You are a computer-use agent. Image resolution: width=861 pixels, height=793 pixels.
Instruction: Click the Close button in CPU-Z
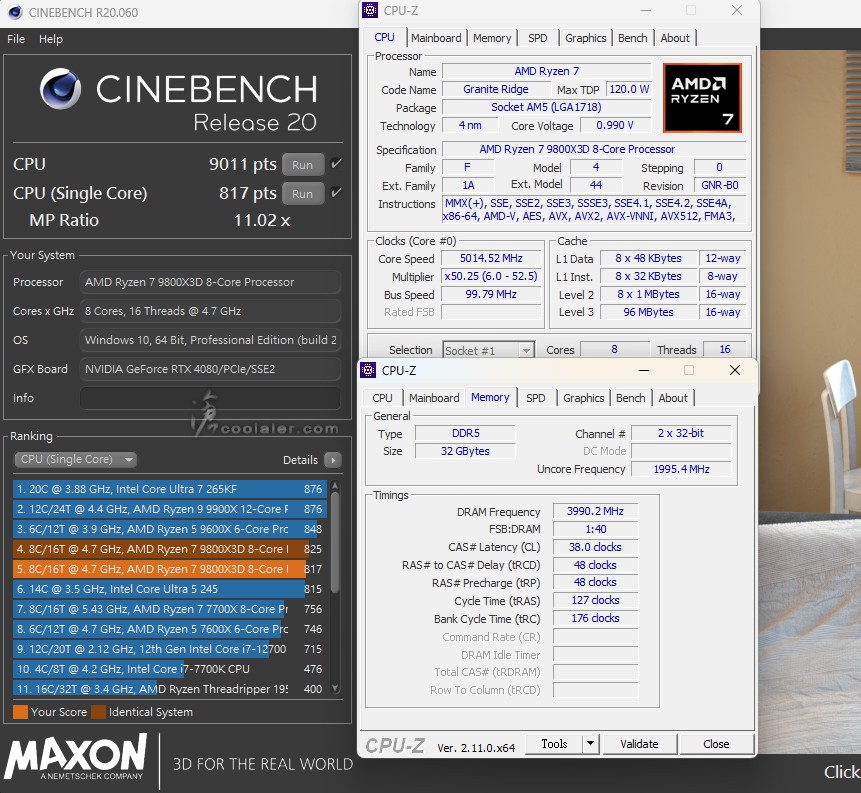(x=716, y=744)
